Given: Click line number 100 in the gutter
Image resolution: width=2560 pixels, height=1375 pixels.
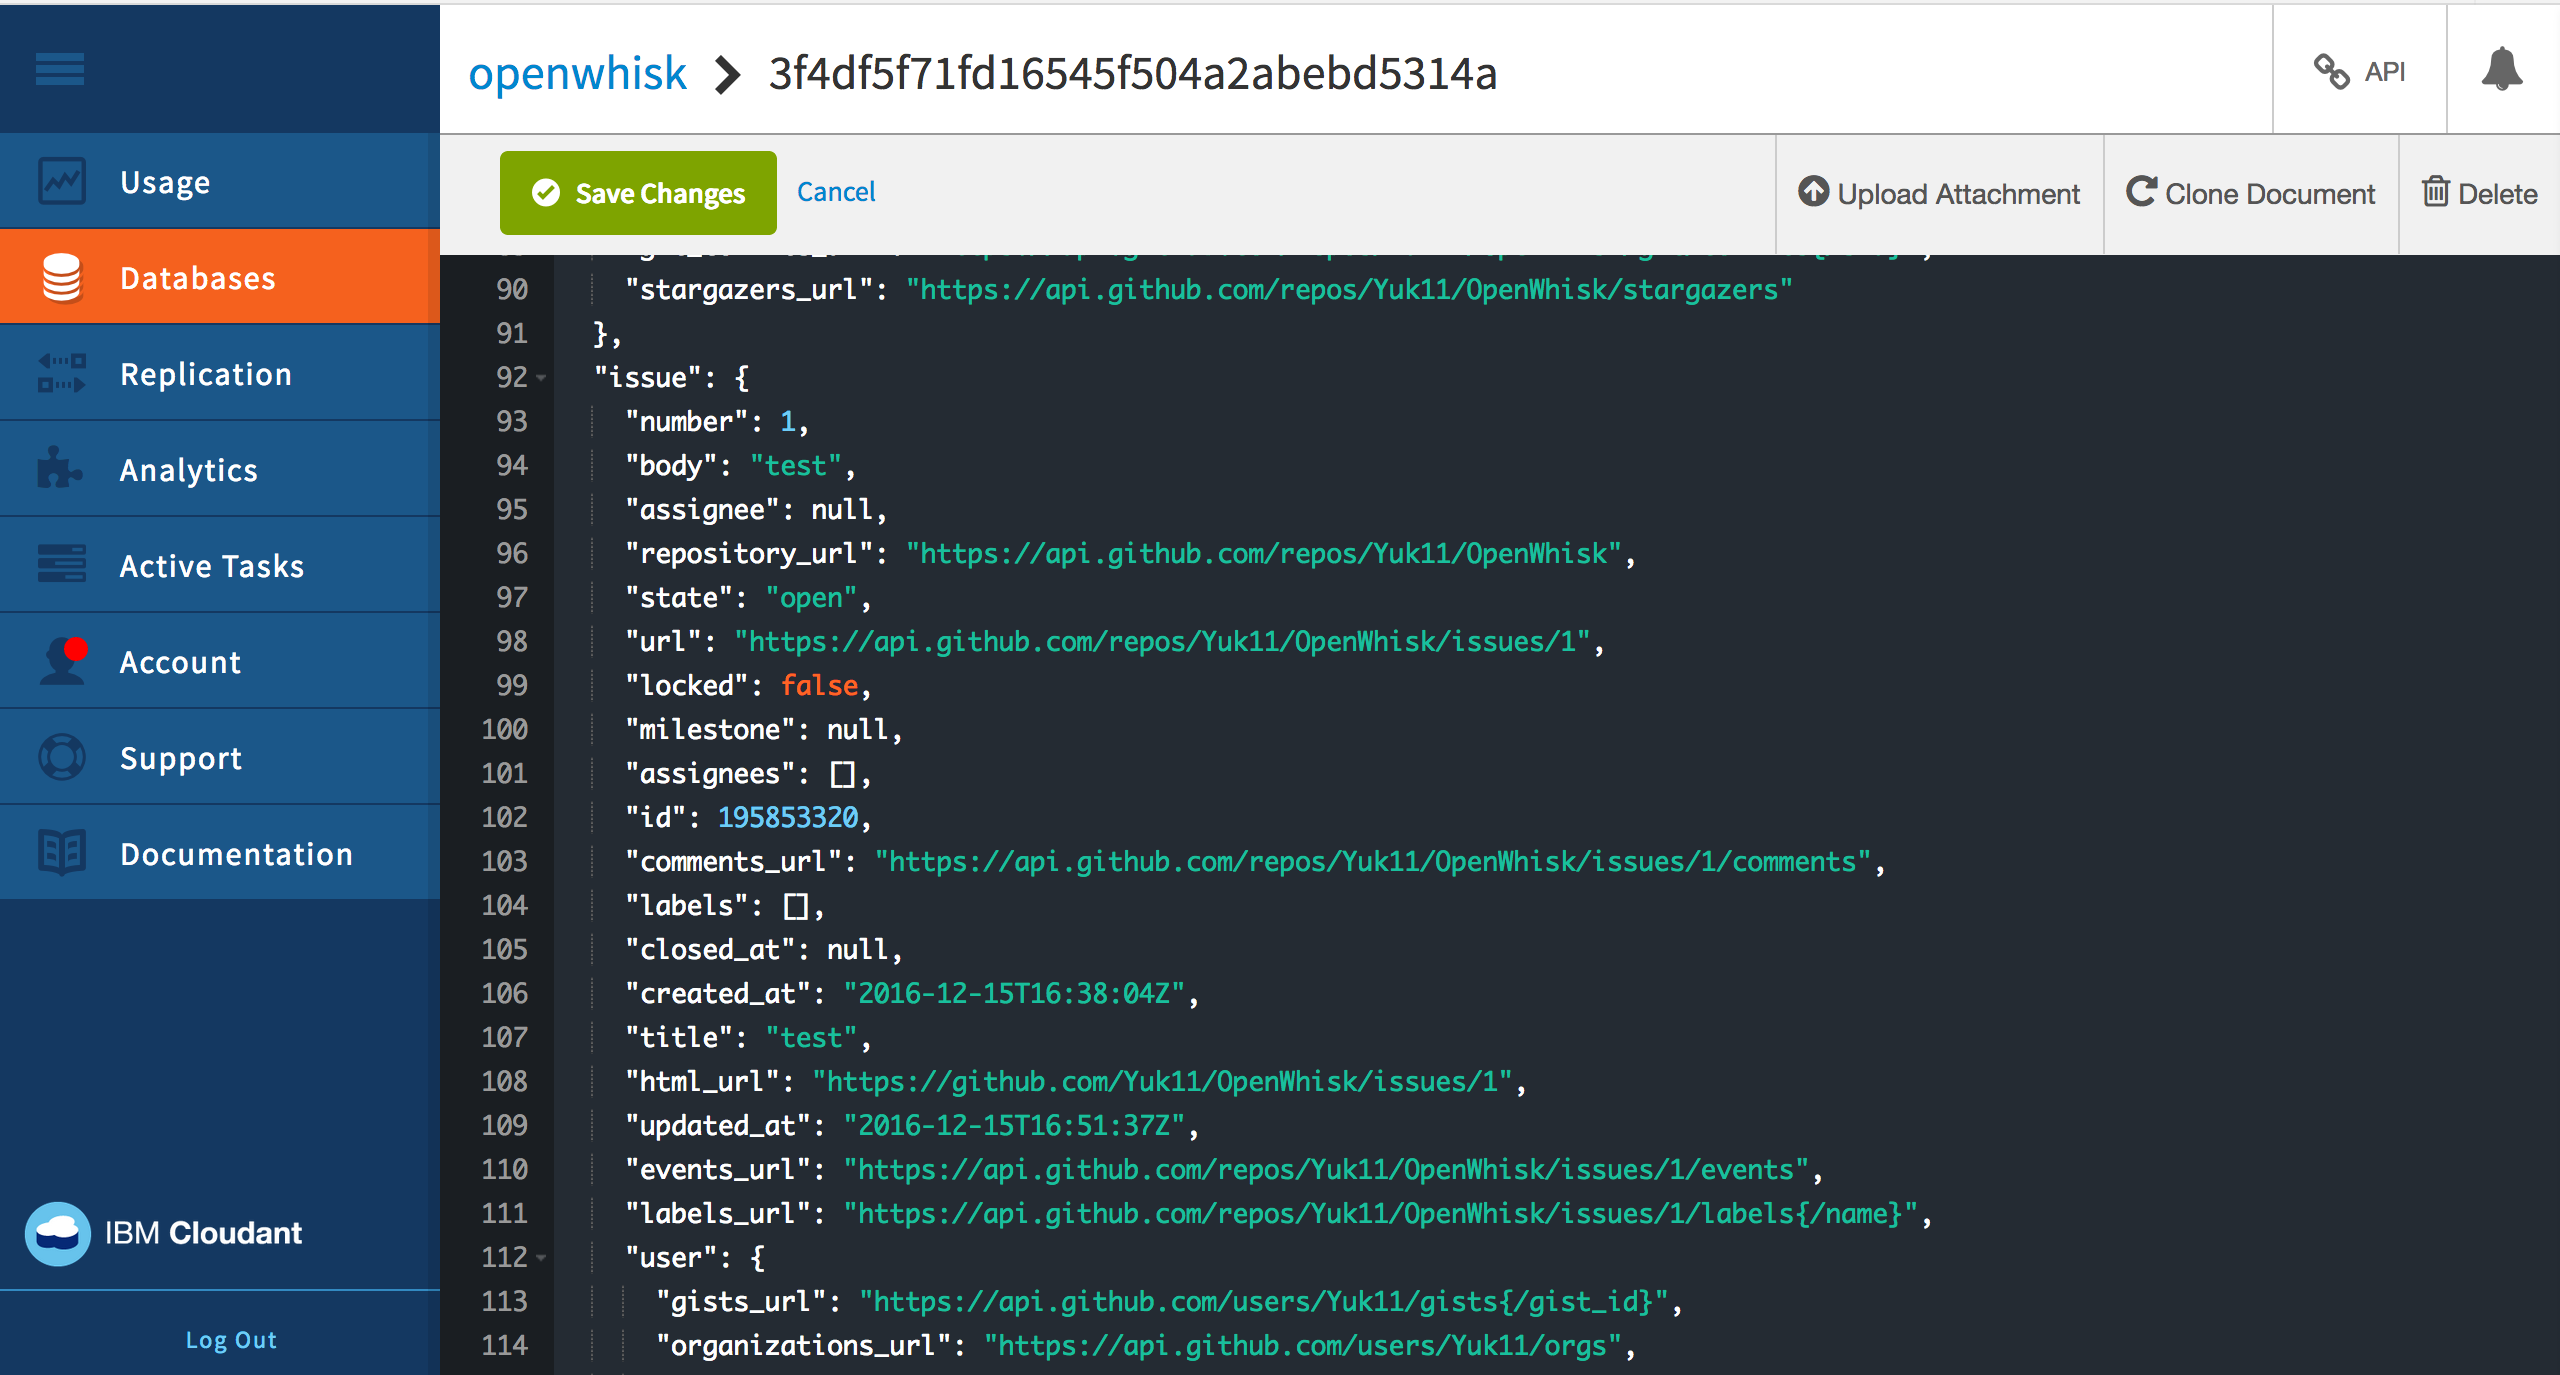Looking at the screenshot, I should (504, 730).
